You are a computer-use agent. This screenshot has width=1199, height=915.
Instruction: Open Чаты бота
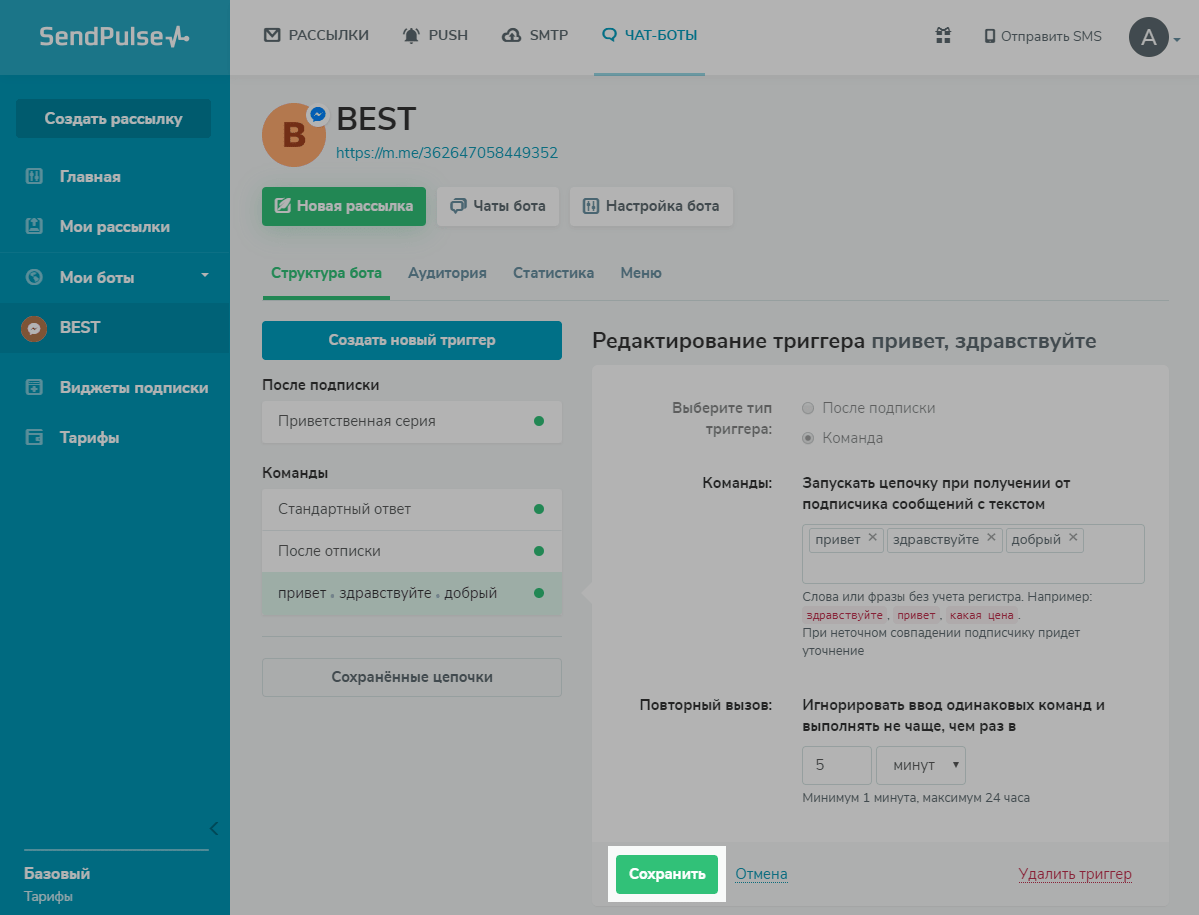click(498, 206)
